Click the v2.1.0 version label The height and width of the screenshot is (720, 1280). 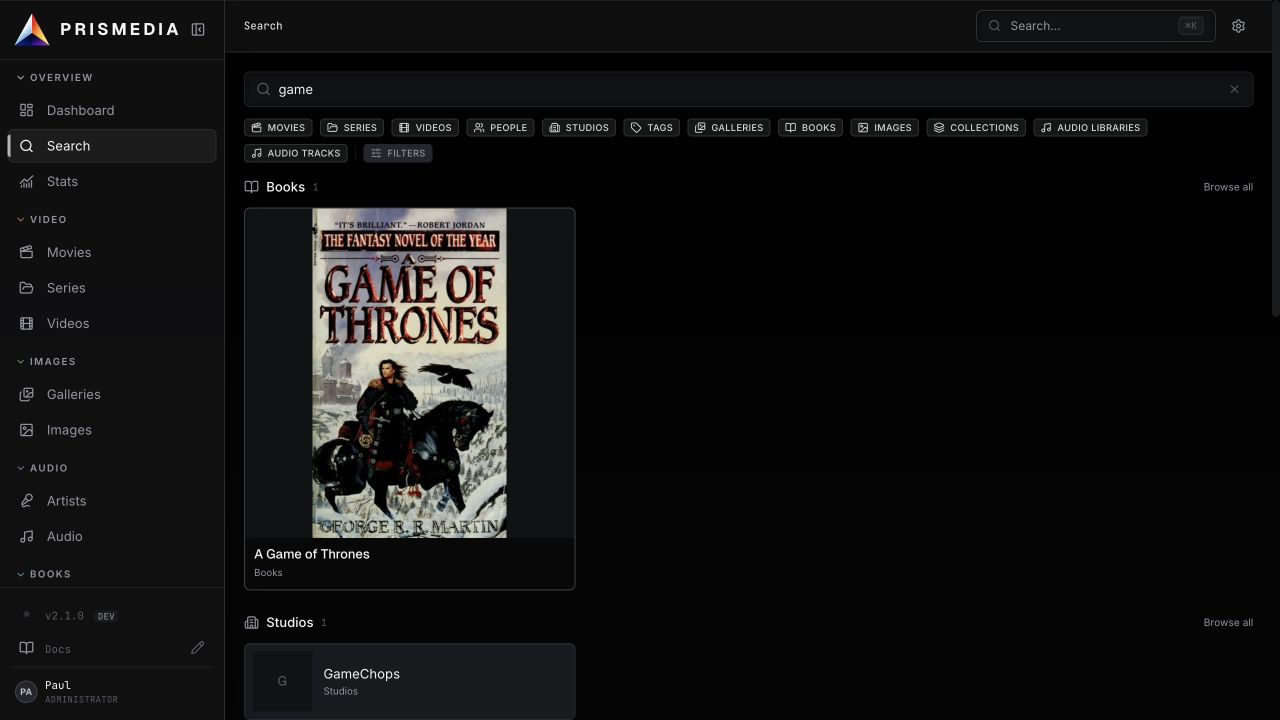[64, 616]
